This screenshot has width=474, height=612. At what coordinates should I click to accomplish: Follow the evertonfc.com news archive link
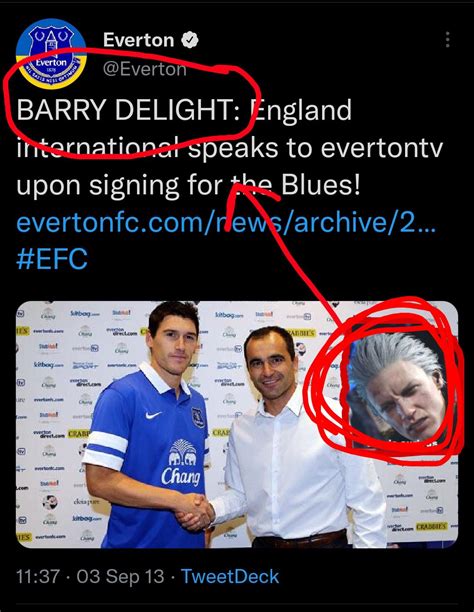pyautogui.click(x=226, y=222)
